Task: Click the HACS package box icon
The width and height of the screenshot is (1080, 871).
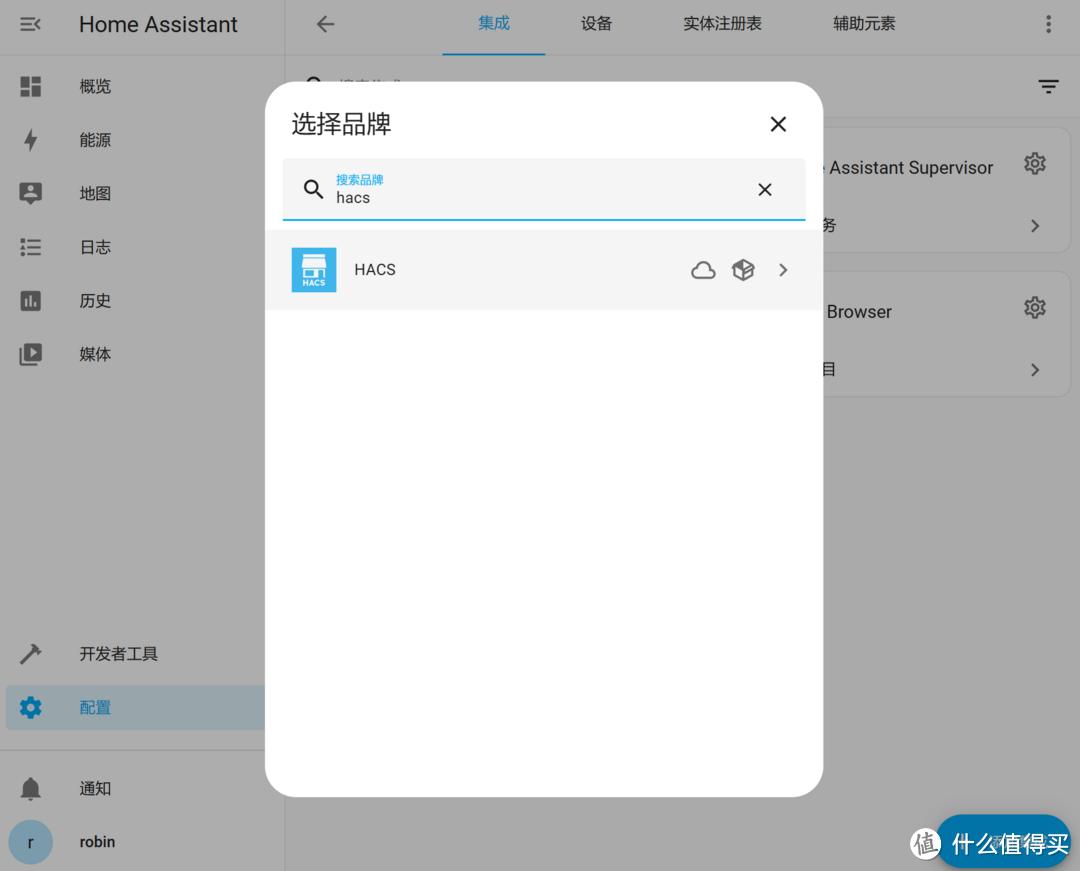Action: click(743, 270)
